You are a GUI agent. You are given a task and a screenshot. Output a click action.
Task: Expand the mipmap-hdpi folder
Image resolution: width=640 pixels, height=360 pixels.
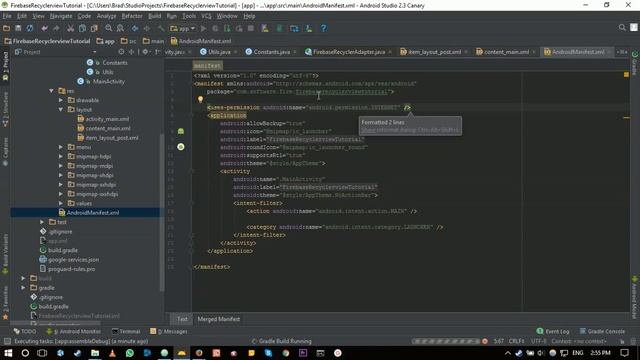point(61,156)
